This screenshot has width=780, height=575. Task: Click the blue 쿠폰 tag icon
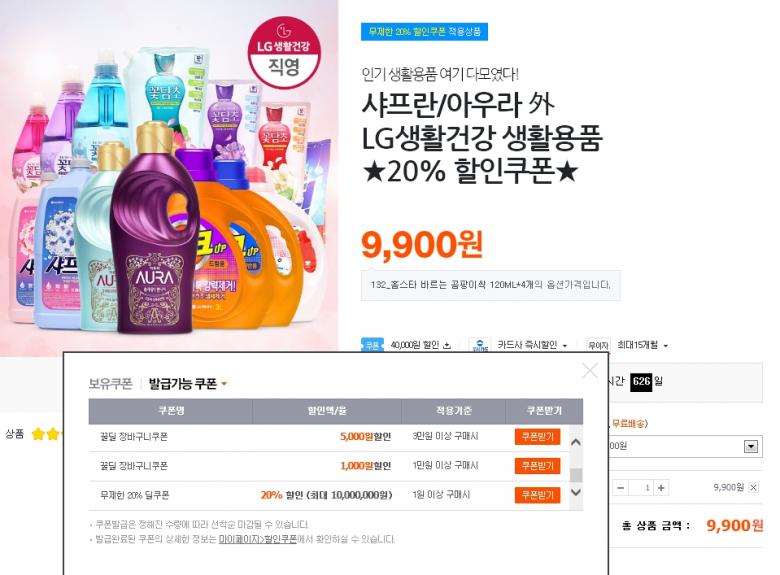pos(372,345)
